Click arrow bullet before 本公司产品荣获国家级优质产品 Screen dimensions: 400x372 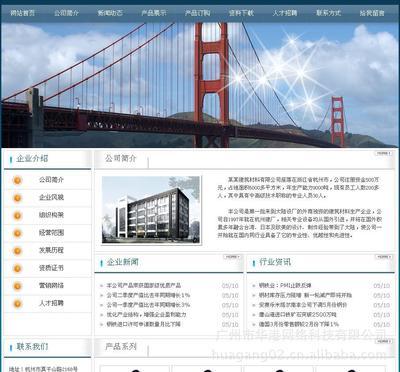coord(102,286)
